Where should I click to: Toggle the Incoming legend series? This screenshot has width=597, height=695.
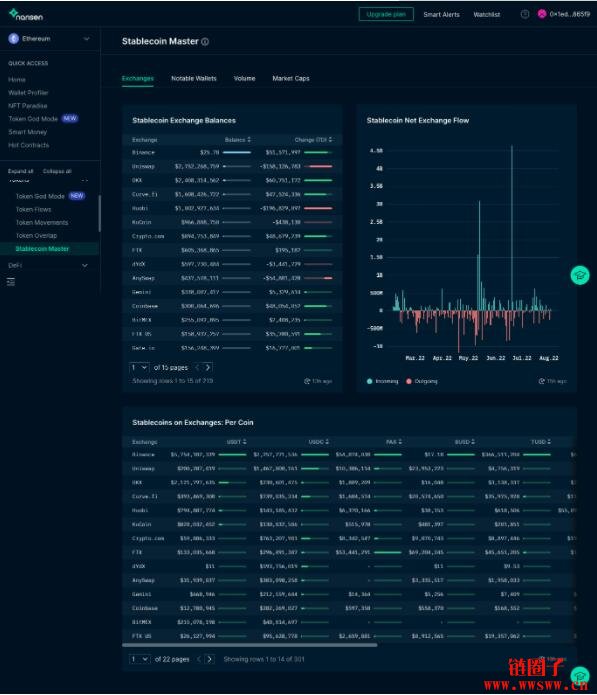382,381
